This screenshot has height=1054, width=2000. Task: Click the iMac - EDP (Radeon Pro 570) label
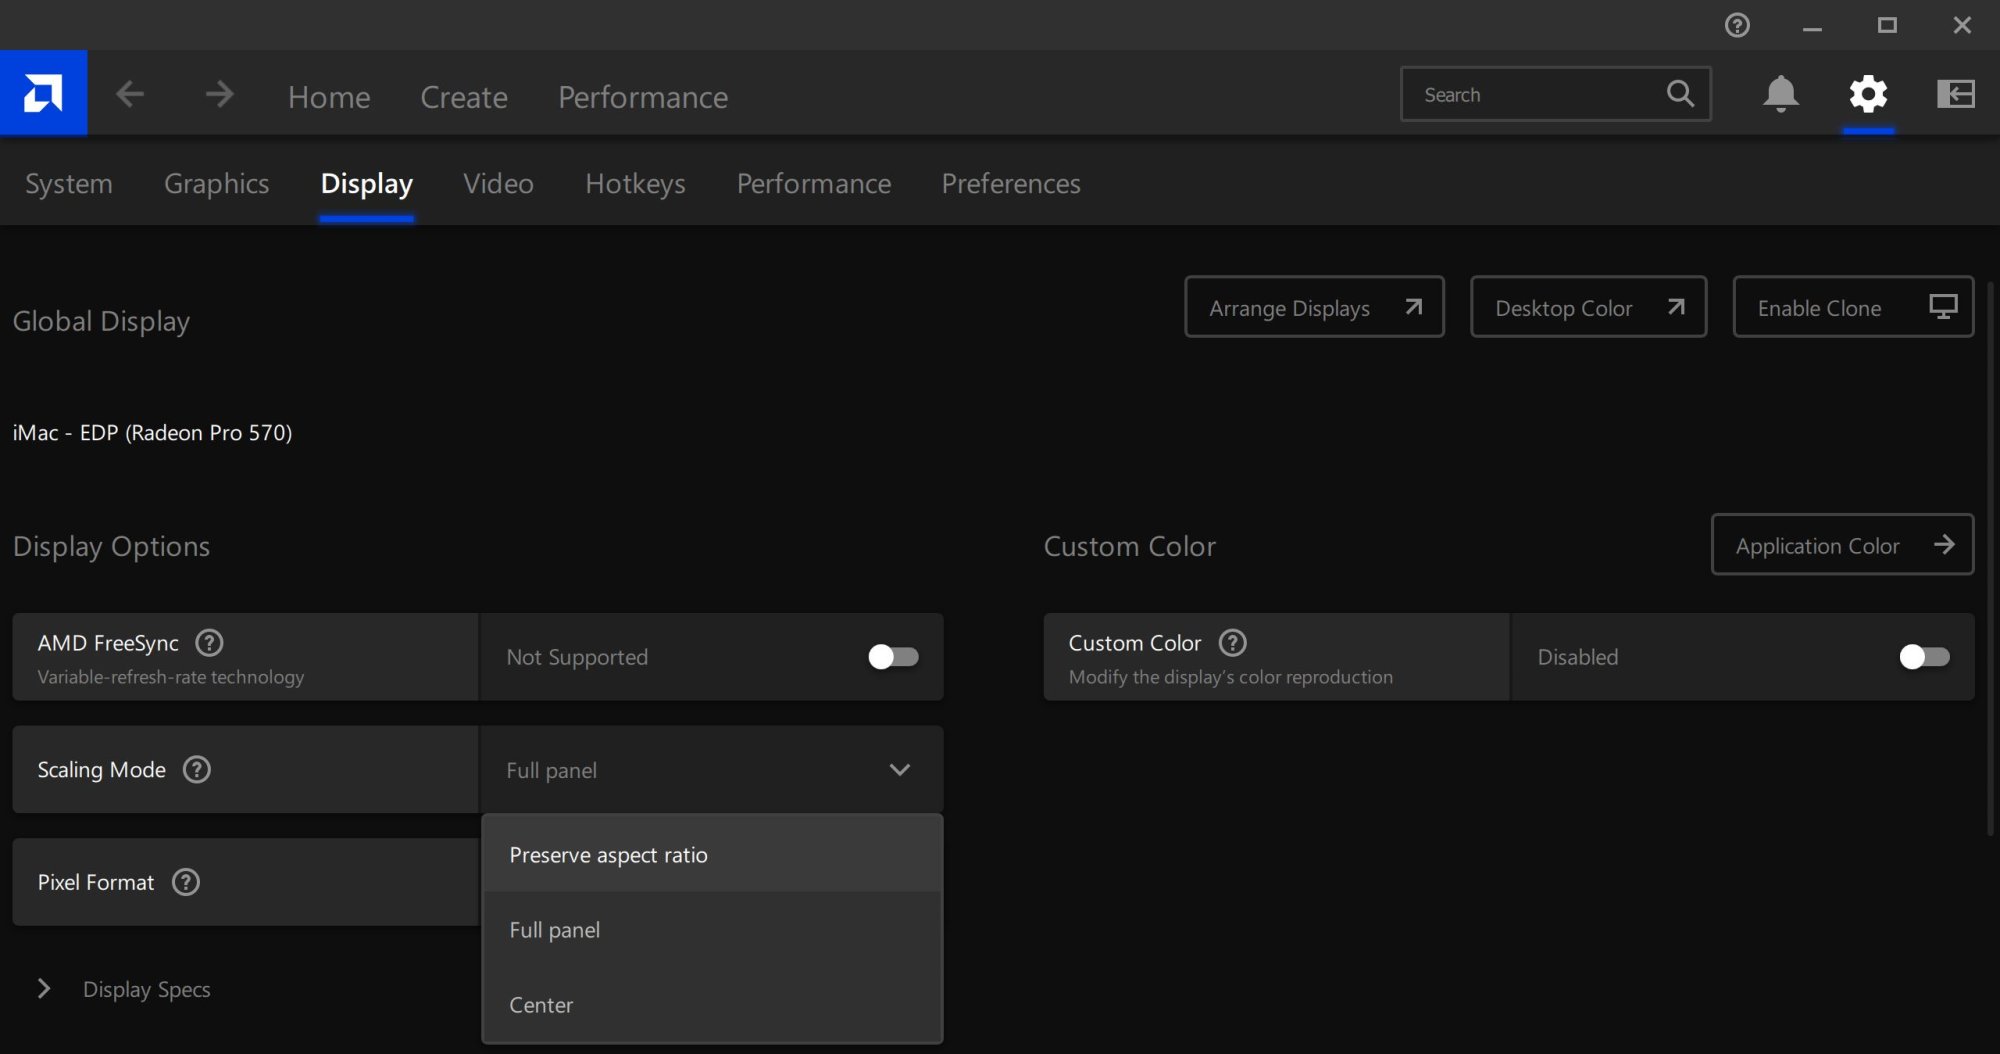pyautogui.click(x=152, y=432)
